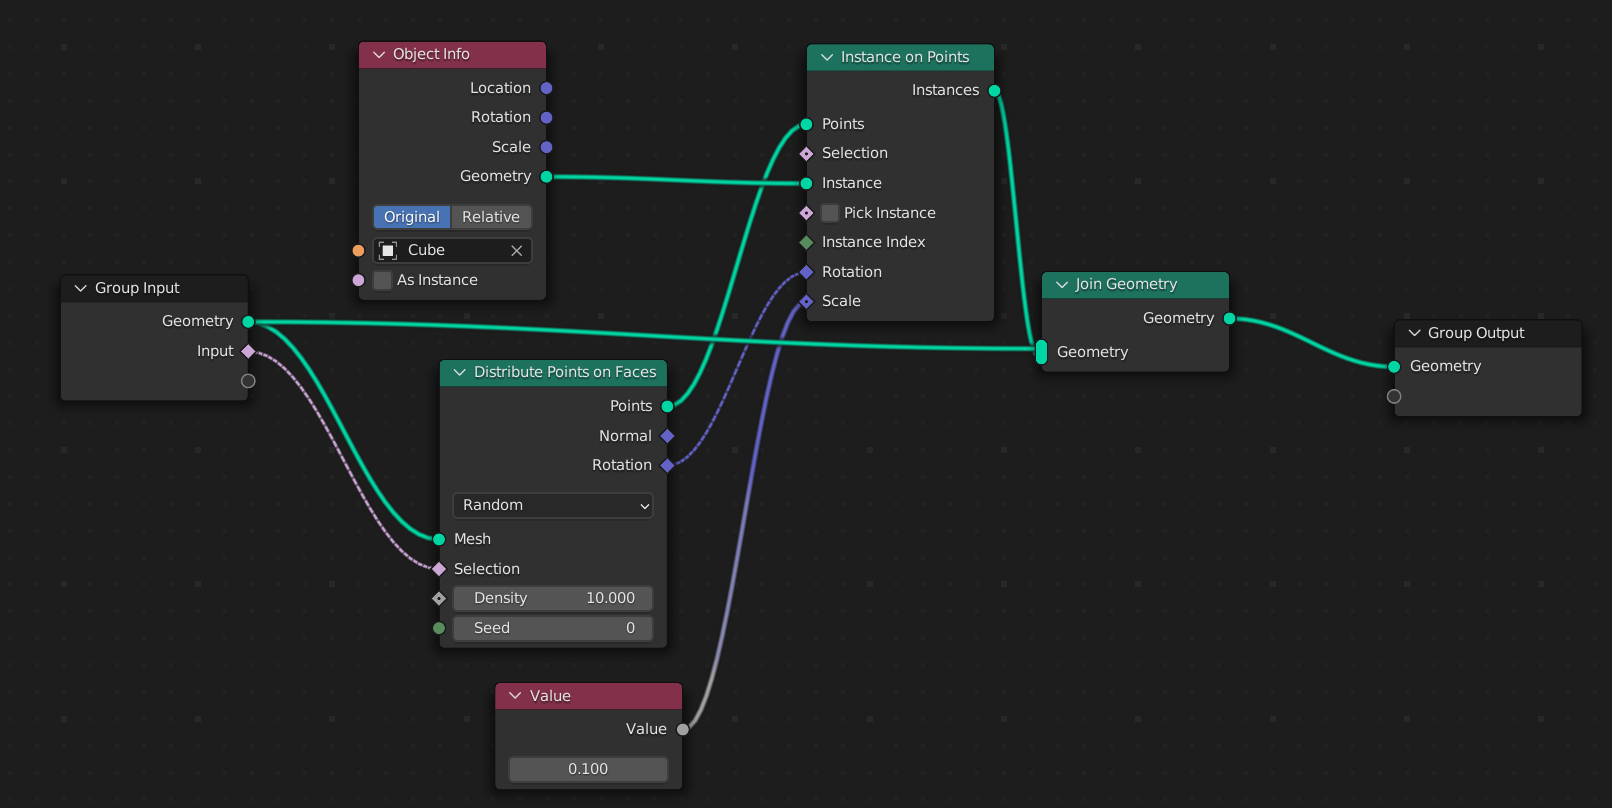Select the Value node title
The width and height of the screenshot is (1612, 808).
[550, 696]
